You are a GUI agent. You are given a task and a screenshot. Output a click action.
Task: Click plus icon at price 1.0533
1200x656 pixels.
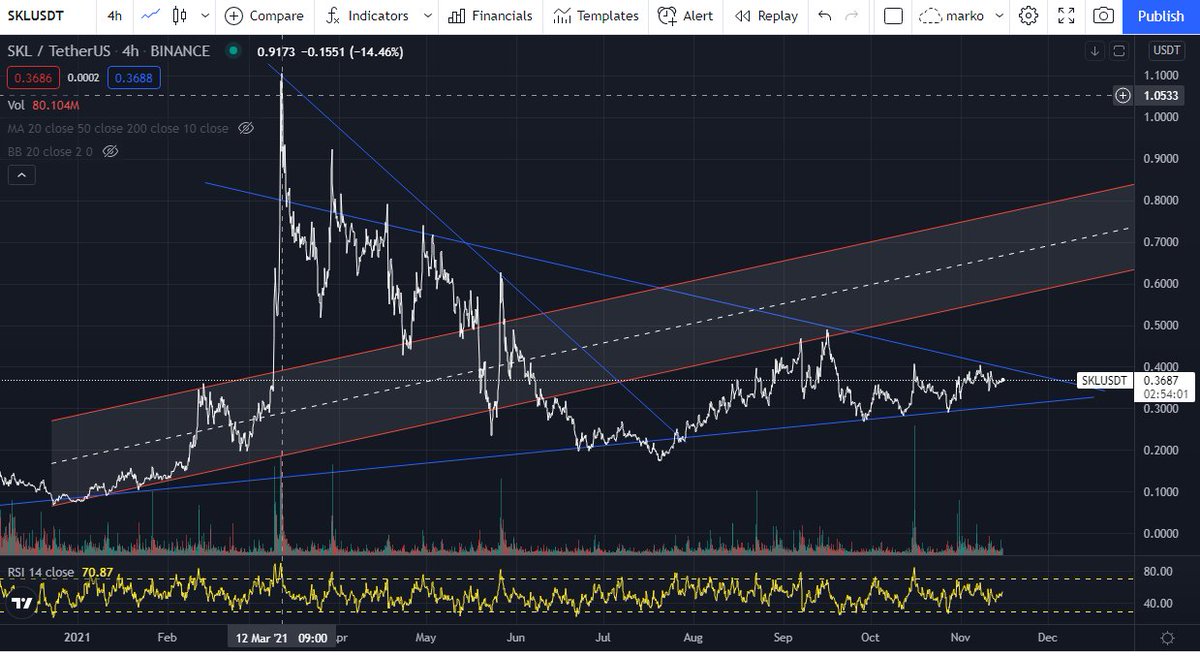pos(1123,95)
